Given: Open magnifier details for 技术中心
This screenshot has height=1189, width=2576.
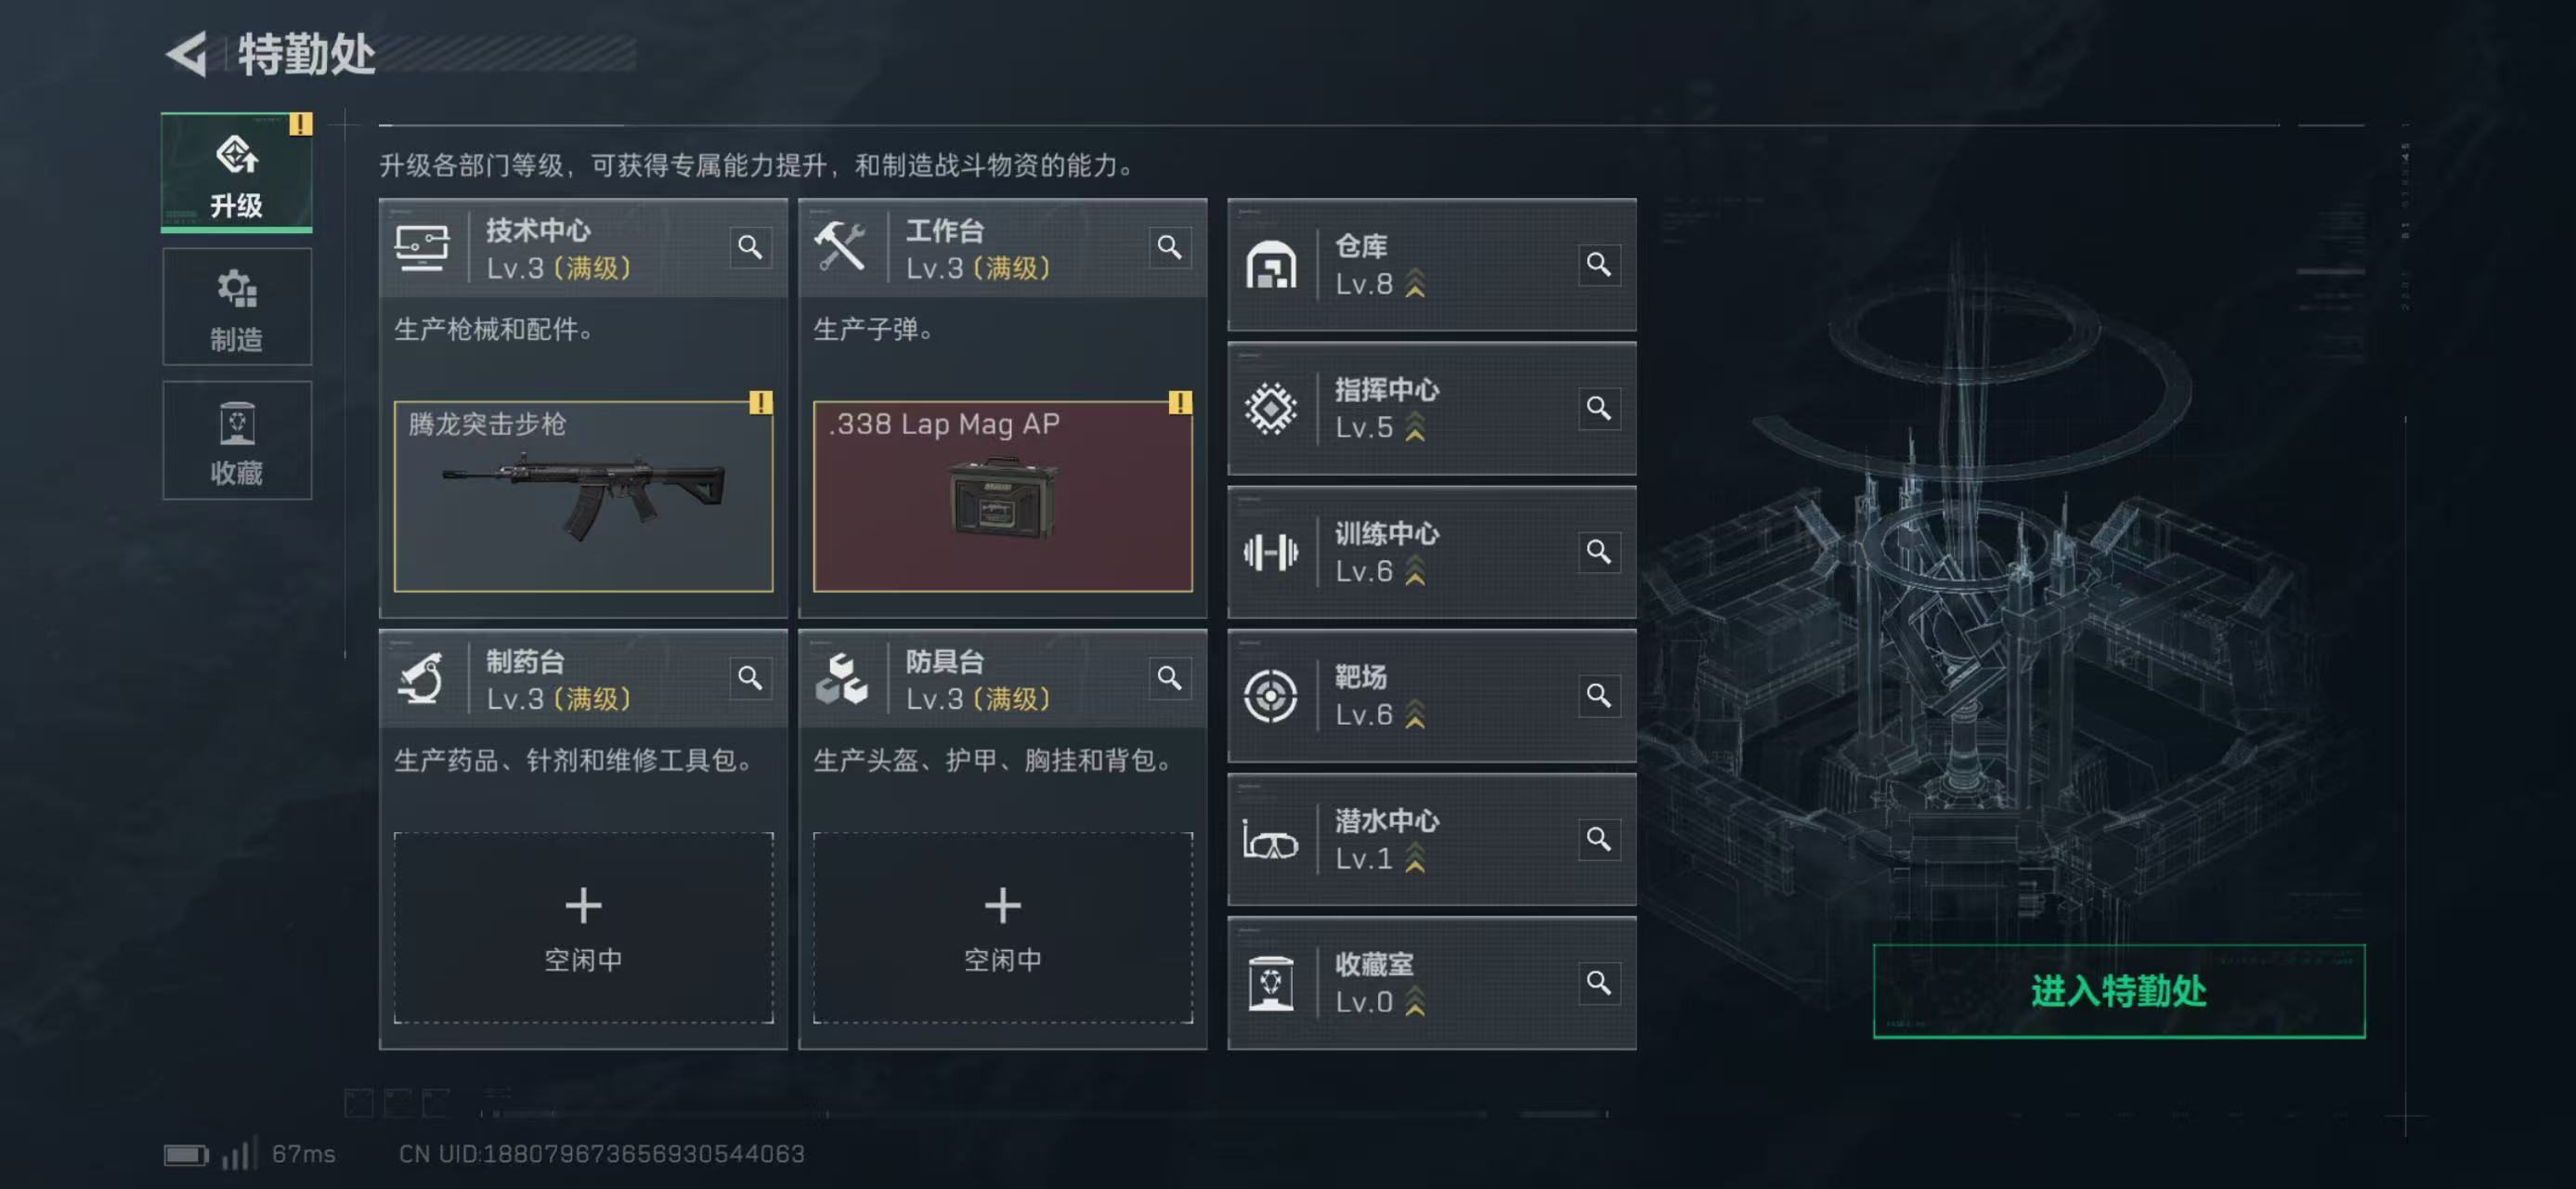Looking at the screenshot, I should [750, 247].
